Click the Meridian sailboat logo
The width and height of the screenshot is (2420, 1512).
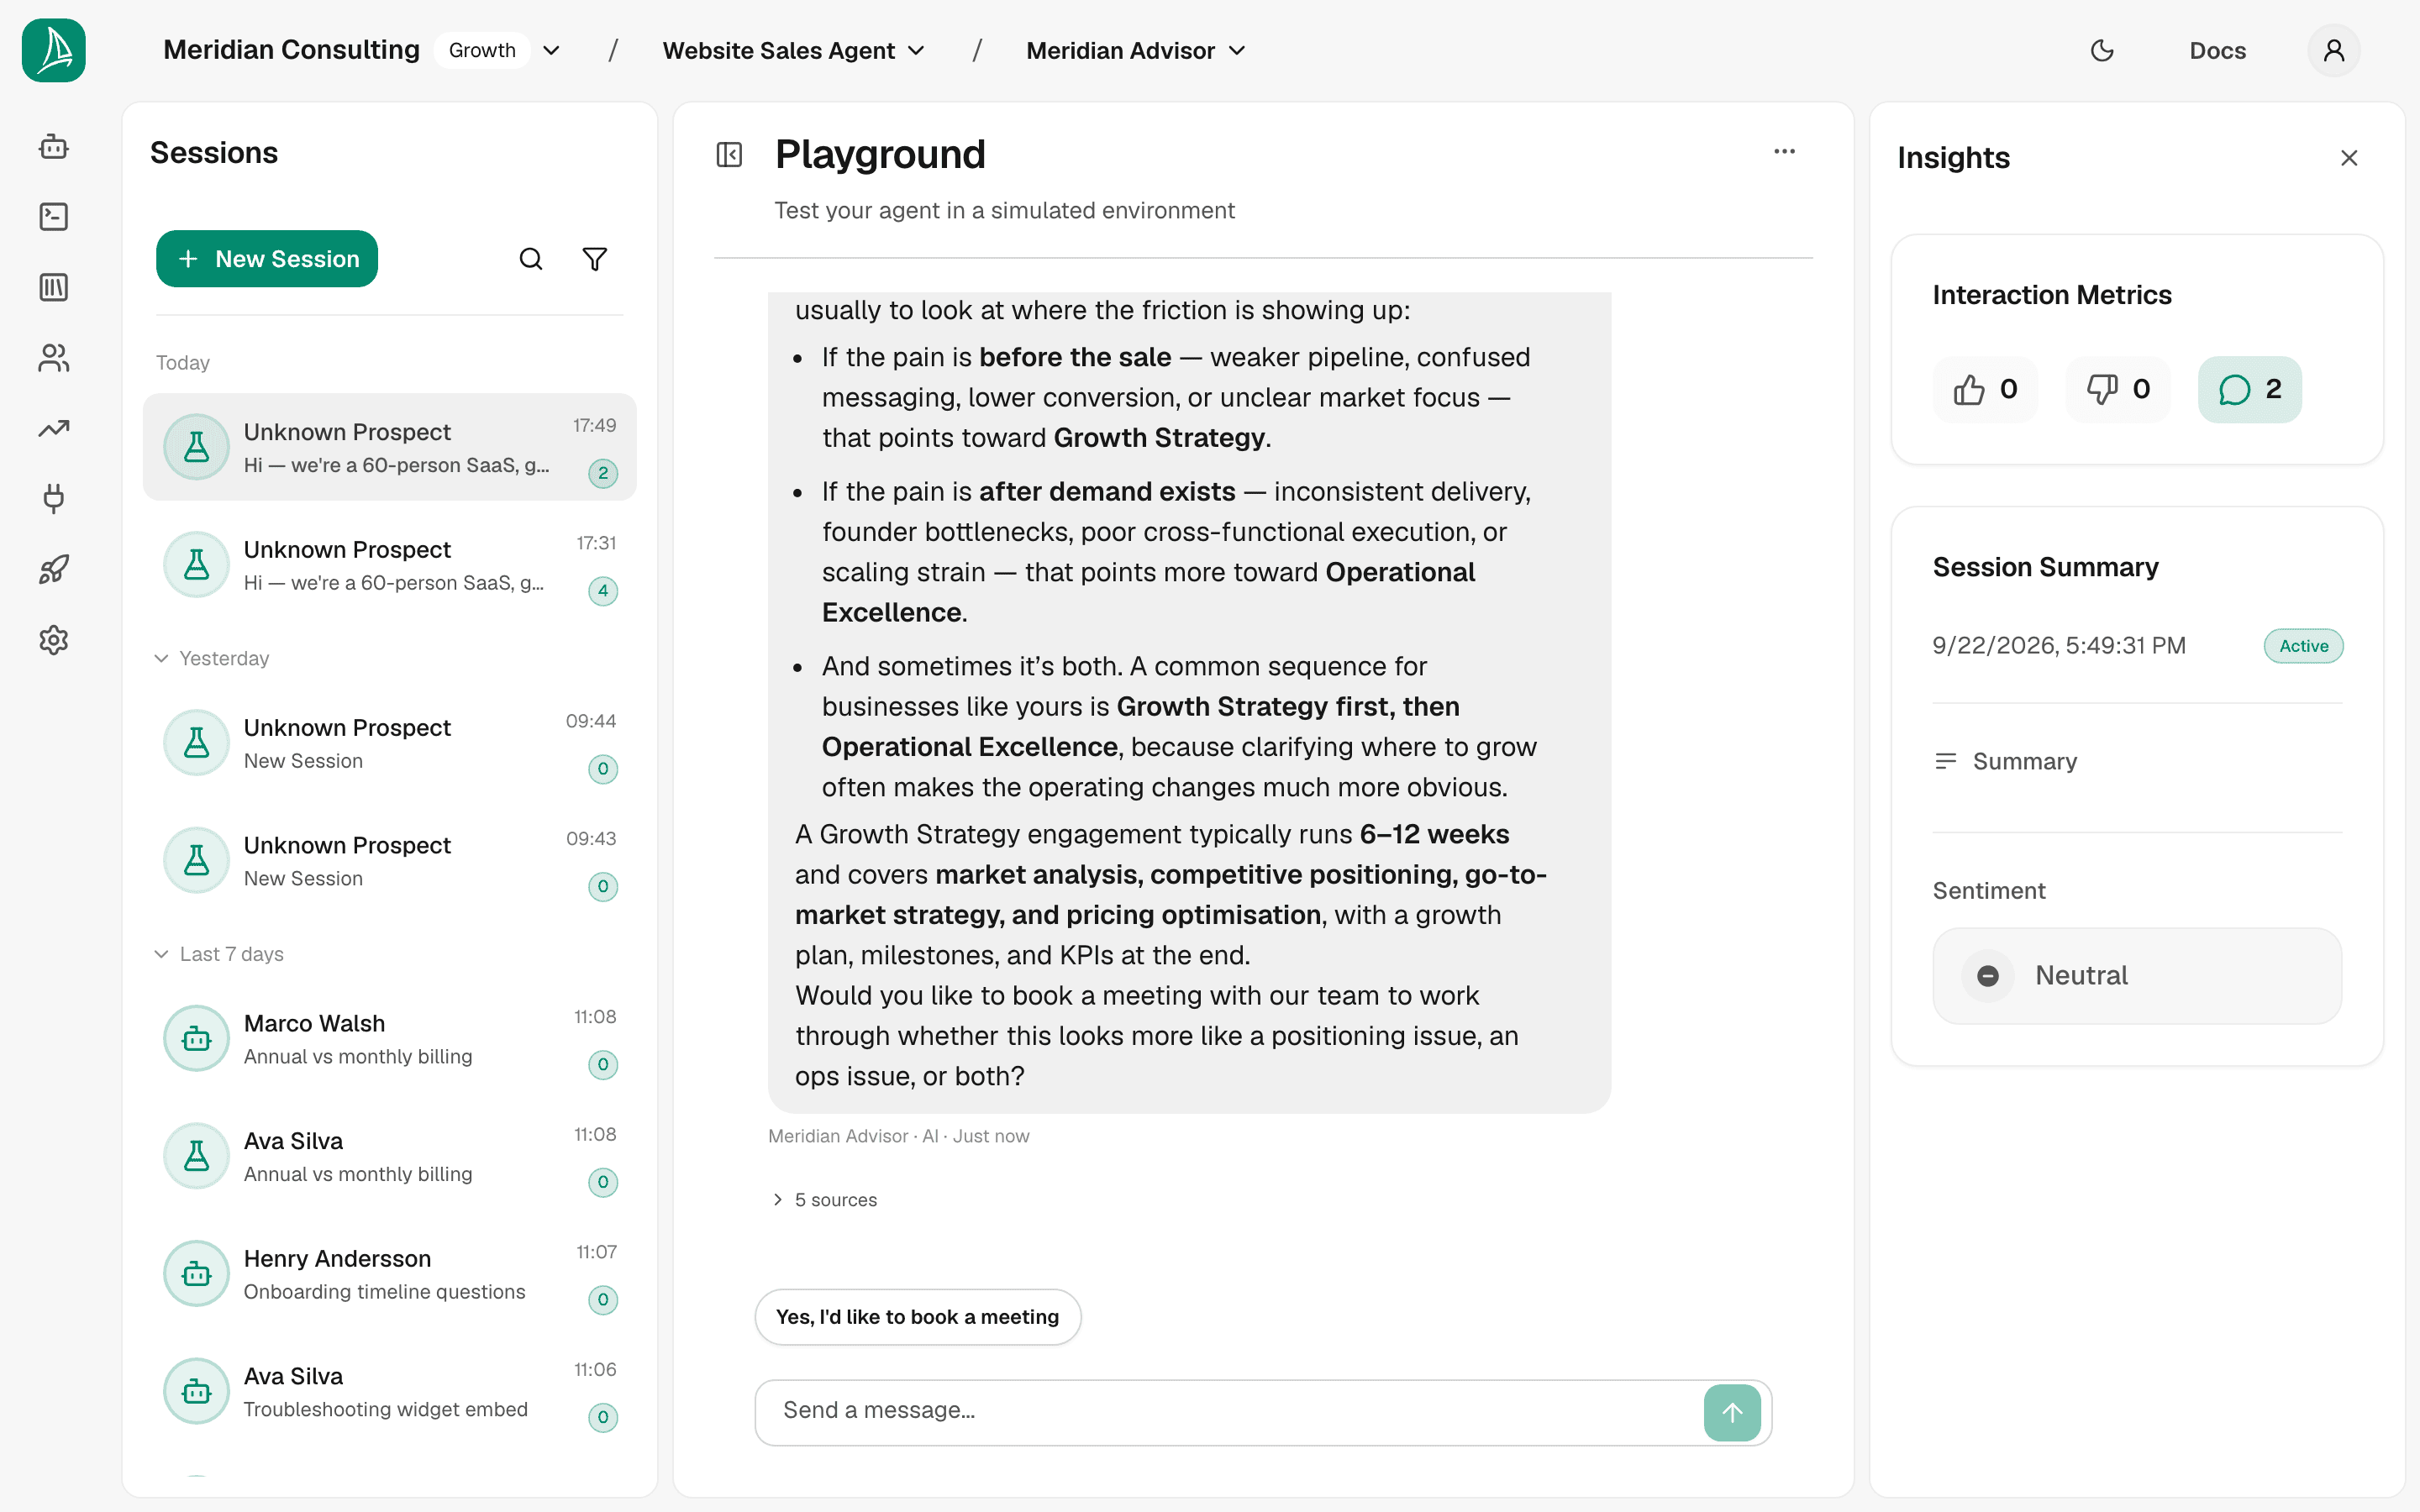(x=54, y=50)
